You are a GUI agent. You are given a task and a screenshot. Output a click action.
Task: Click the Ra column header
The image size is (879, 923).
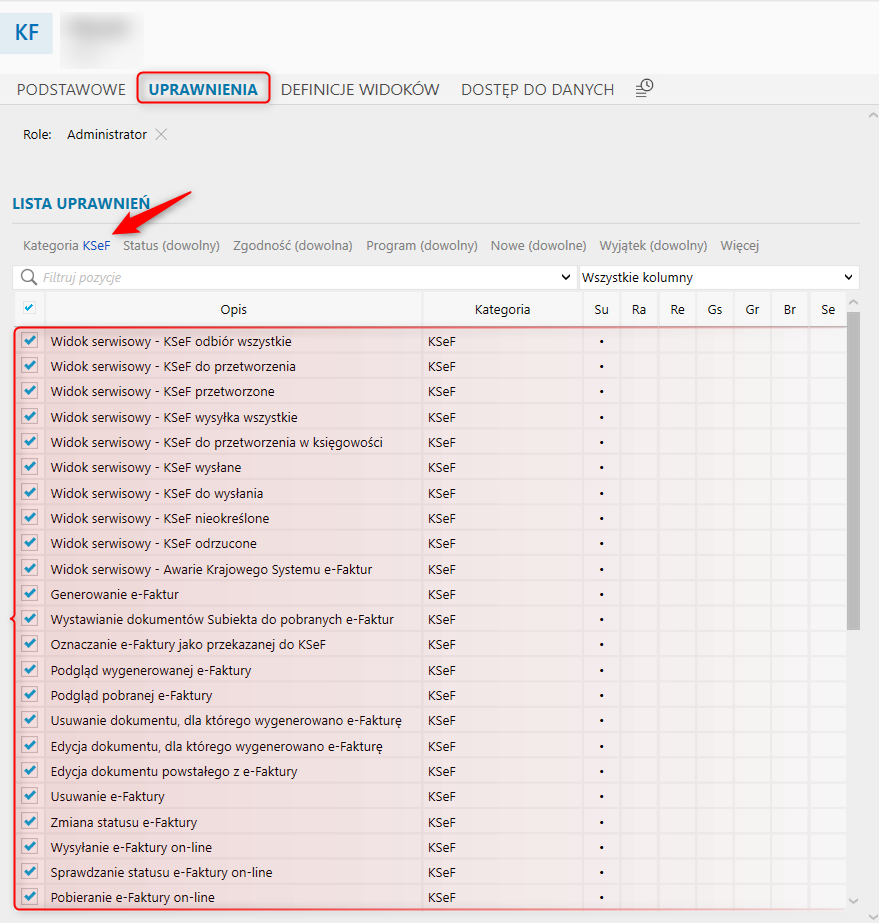[639, 310]
